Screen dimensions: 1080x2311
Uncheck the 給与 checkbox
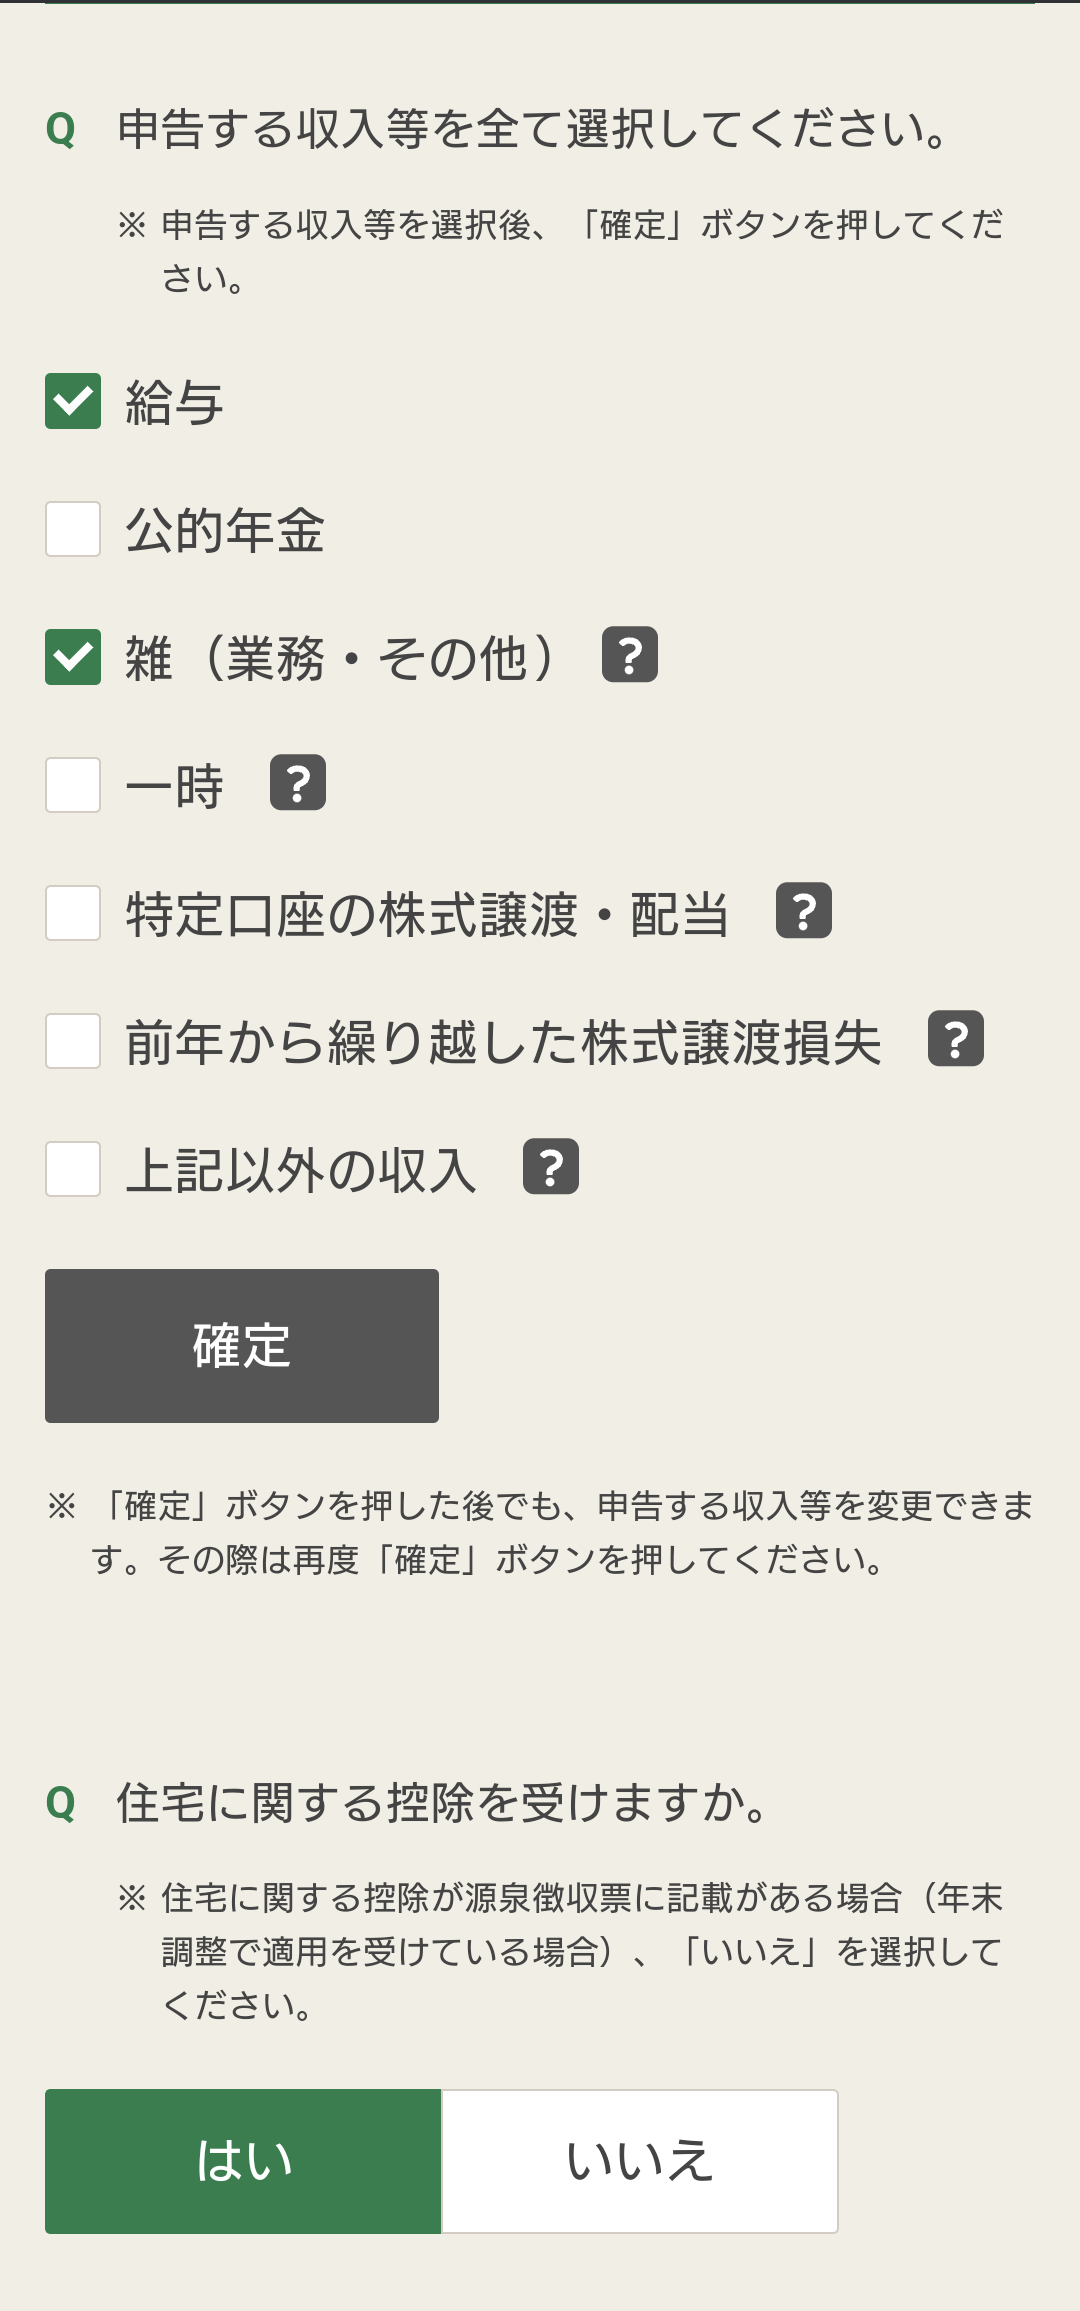tap(73, 401)
